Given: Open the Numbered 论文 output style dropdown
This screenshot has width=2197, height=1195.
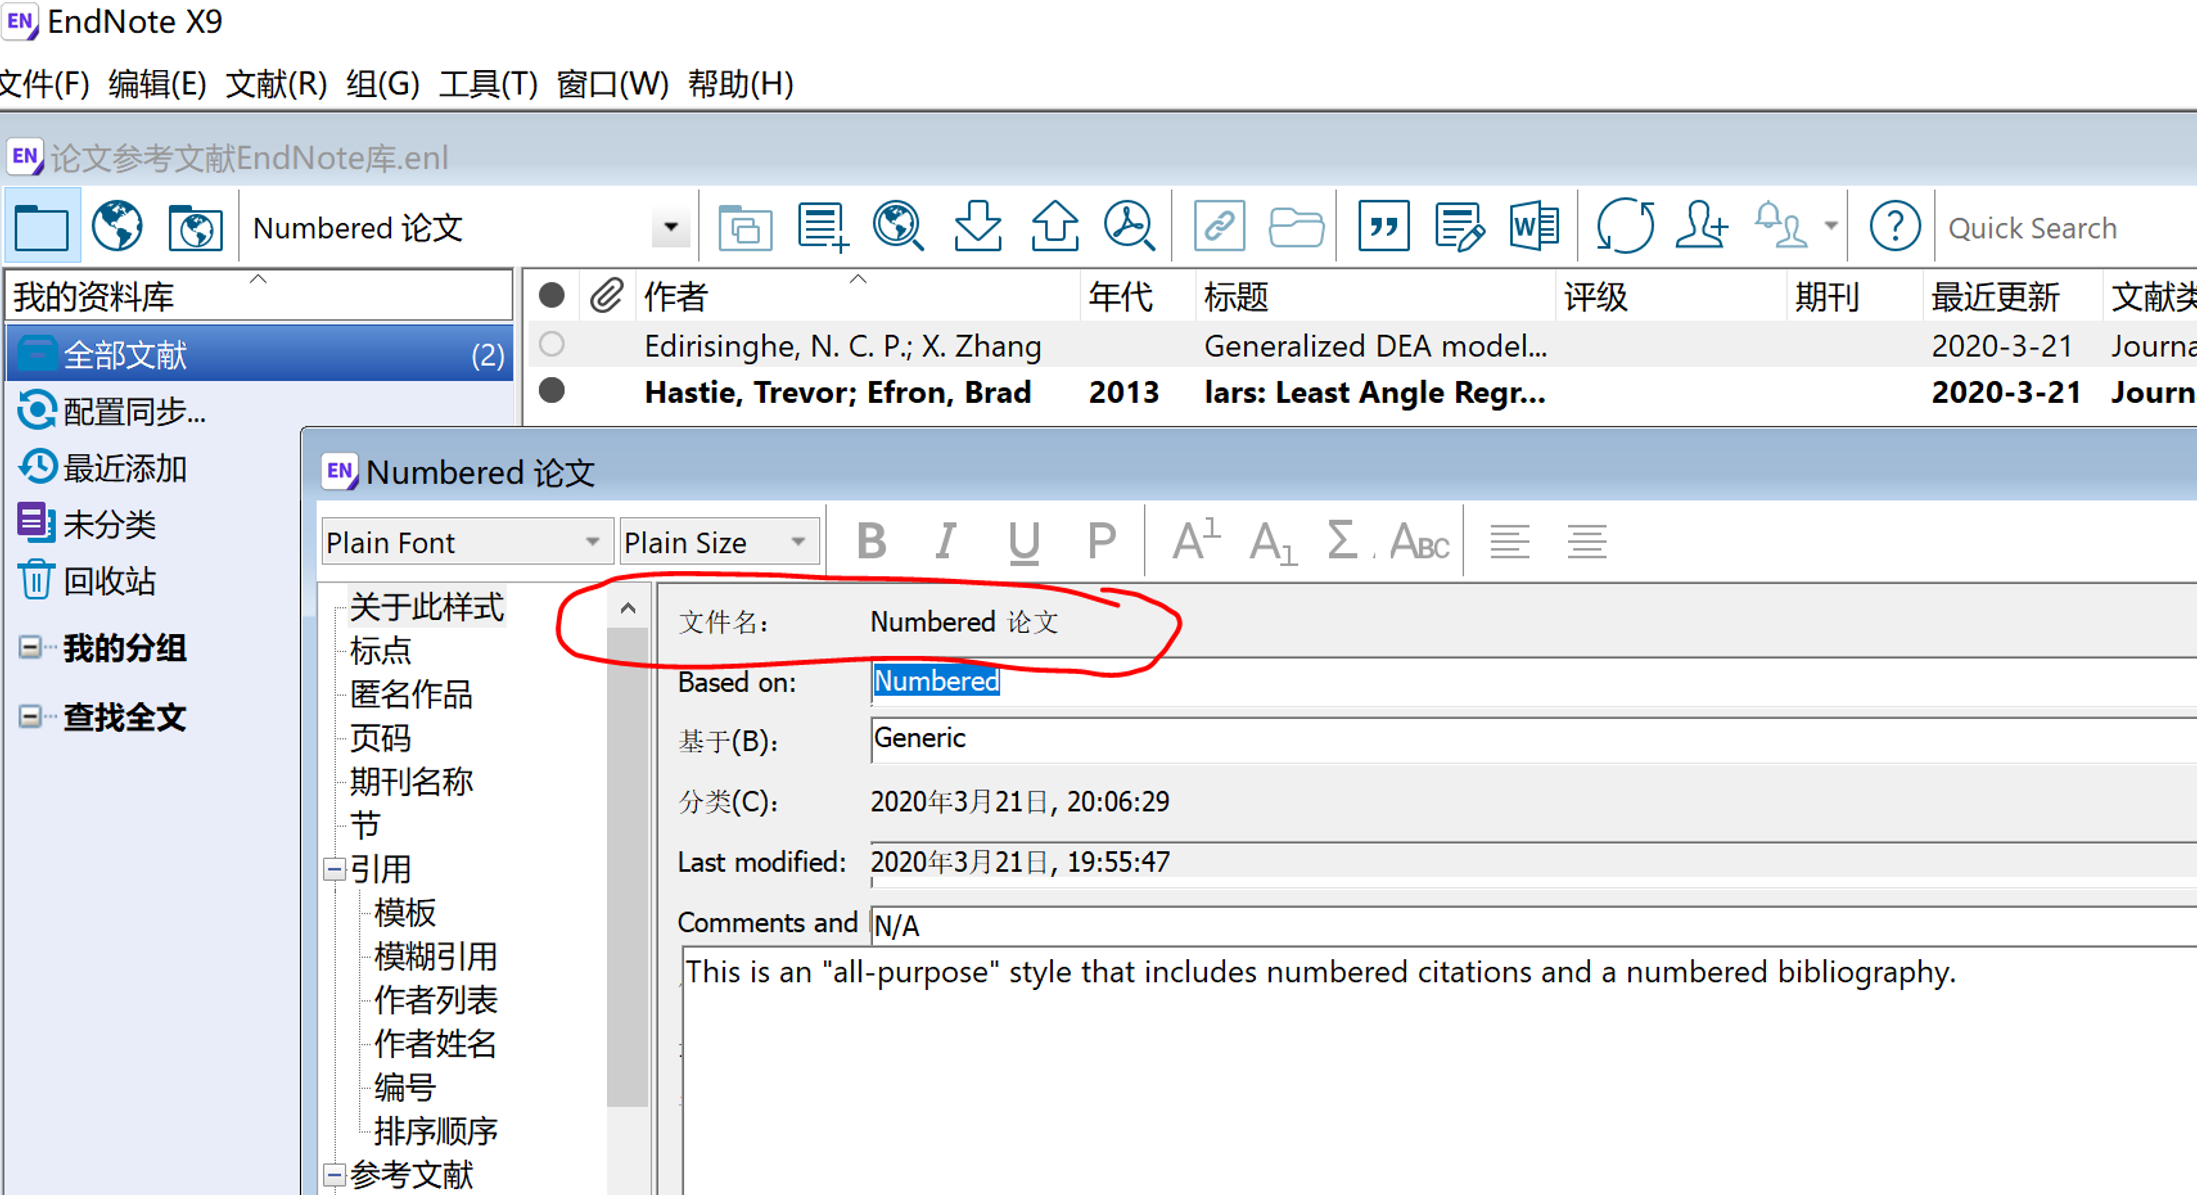Looking at the screenshot, I should pos(670,228).
